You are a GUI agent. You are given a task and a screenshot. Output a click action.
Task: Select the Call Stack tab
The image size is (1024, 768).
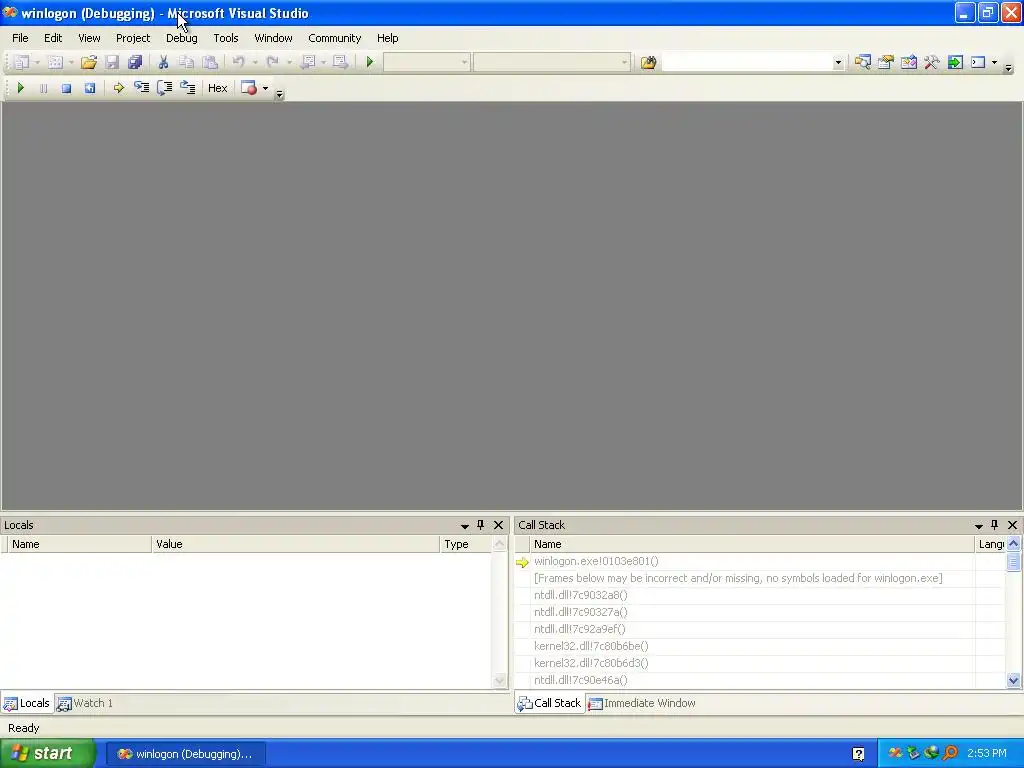click(x=549, y=703)
